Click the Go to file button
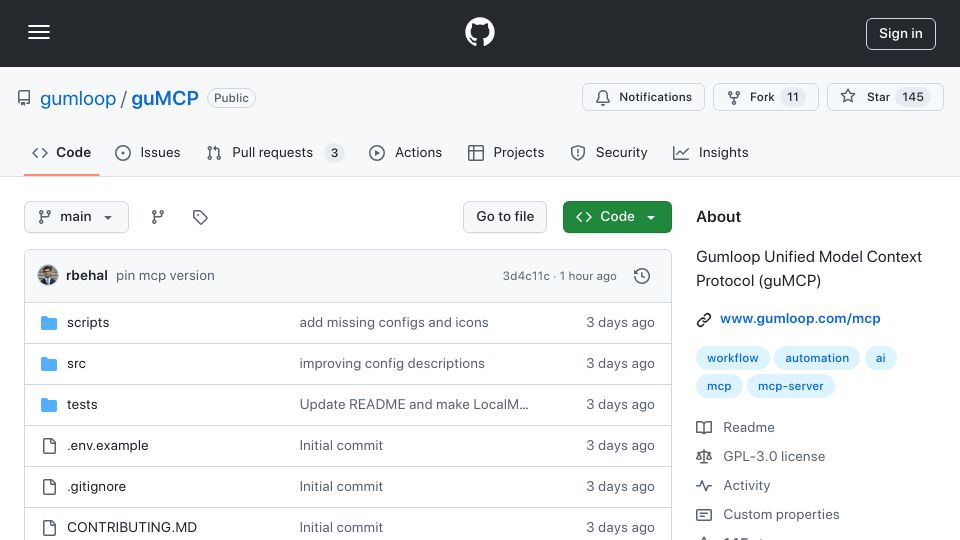 point(505,217)
